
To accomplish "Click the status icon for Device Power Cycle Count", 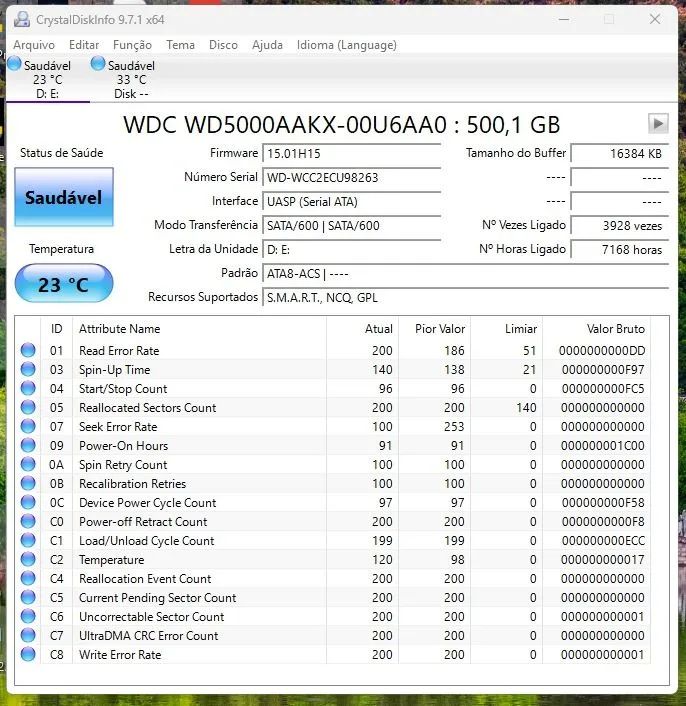I will 28,502.
